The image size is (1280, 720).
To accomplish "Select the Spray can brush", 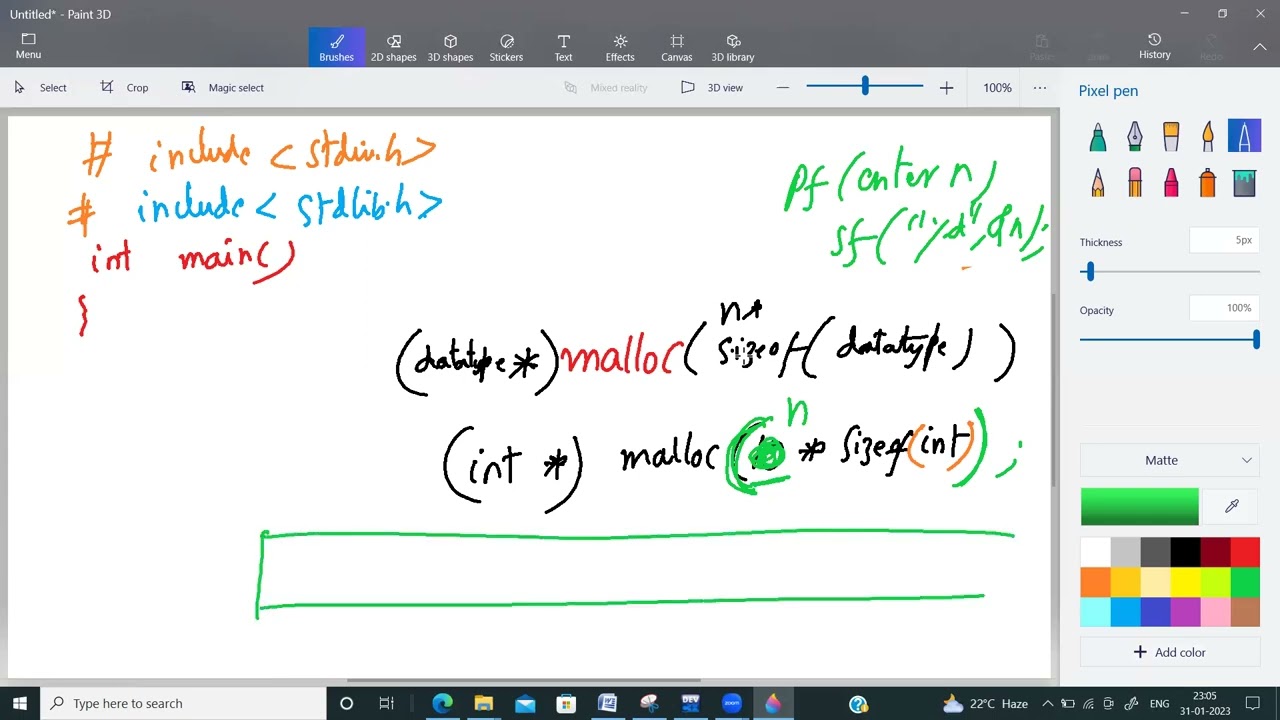I will click(x=1207, y=182).
